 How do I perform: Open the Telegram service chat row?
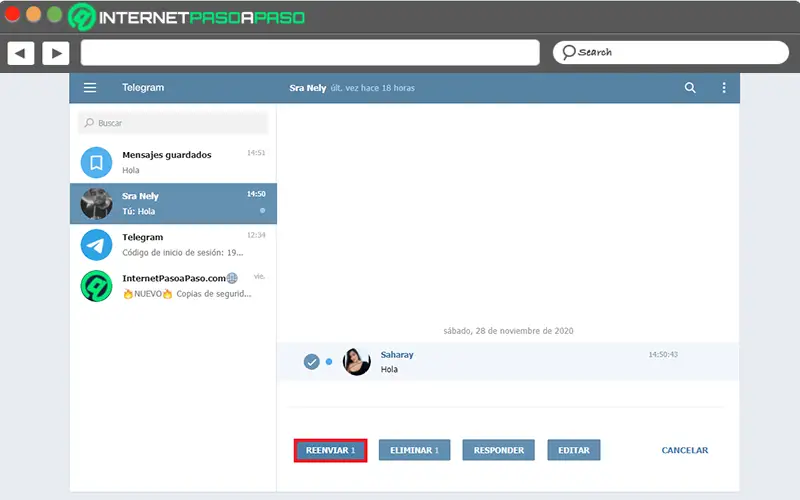pyautogui.click(x=173, y=245)
